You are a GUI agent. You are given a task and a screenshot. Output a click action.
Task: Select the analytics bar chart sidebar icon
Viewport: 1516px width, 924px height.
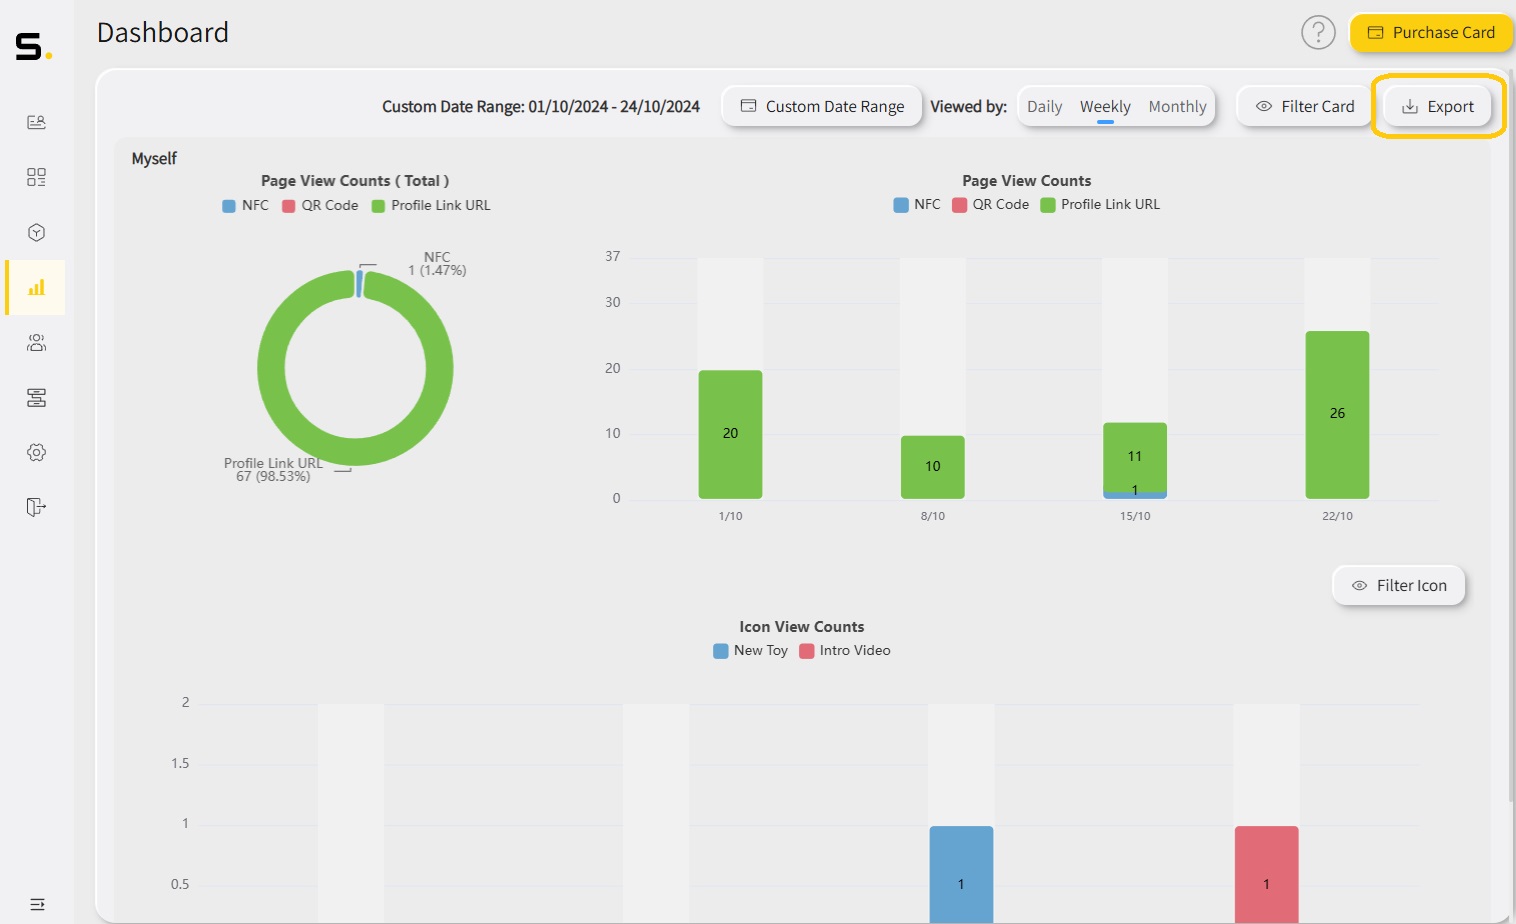(x=36, y=287)
